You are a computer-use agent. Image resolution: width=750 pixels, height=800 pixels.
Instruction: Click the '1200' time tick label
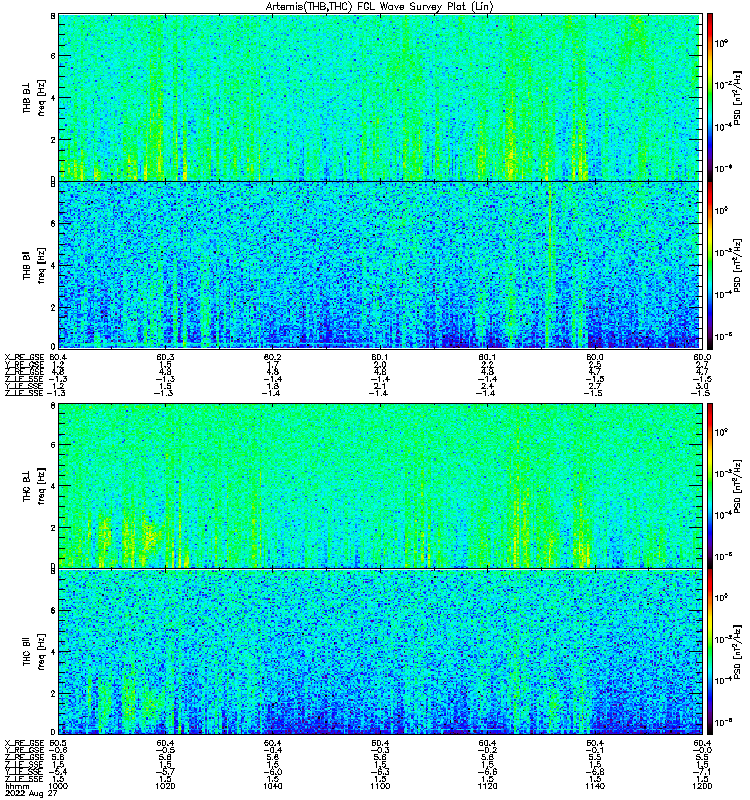[x=702, y=786]
